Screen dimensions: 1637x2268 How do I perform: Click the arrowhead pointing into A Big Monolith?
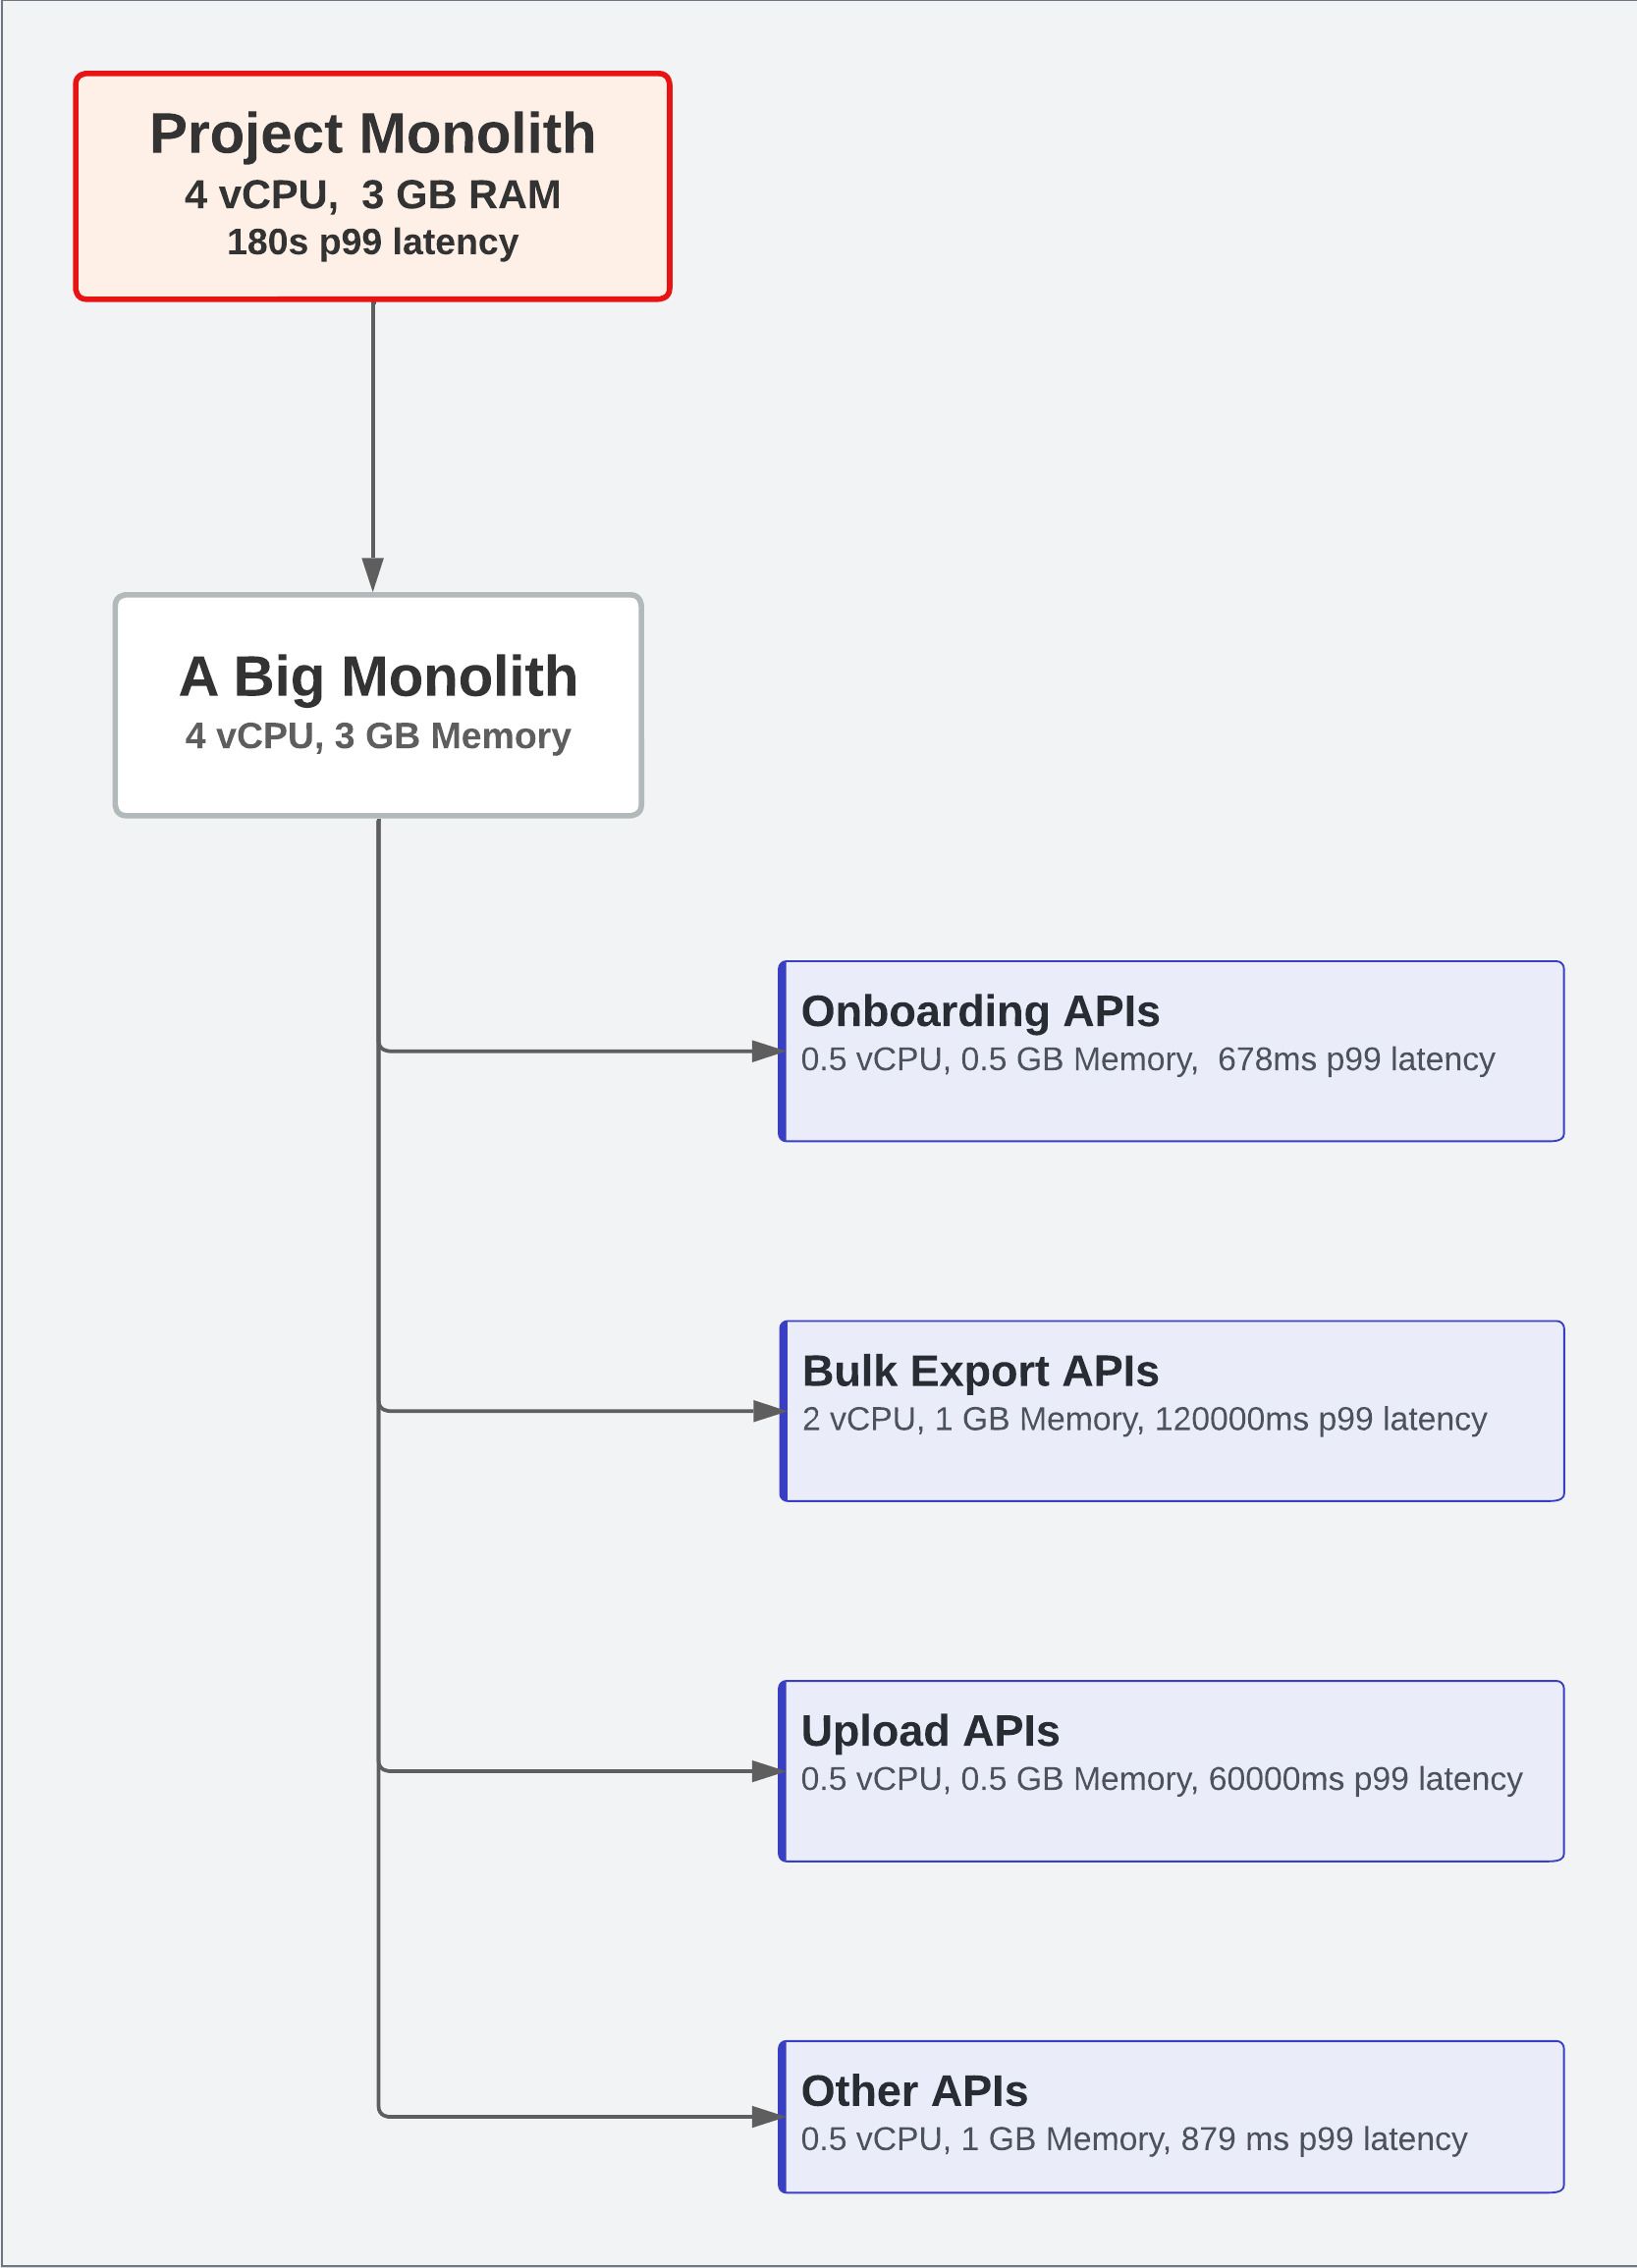pyautogui.click(x=373, y=575)
